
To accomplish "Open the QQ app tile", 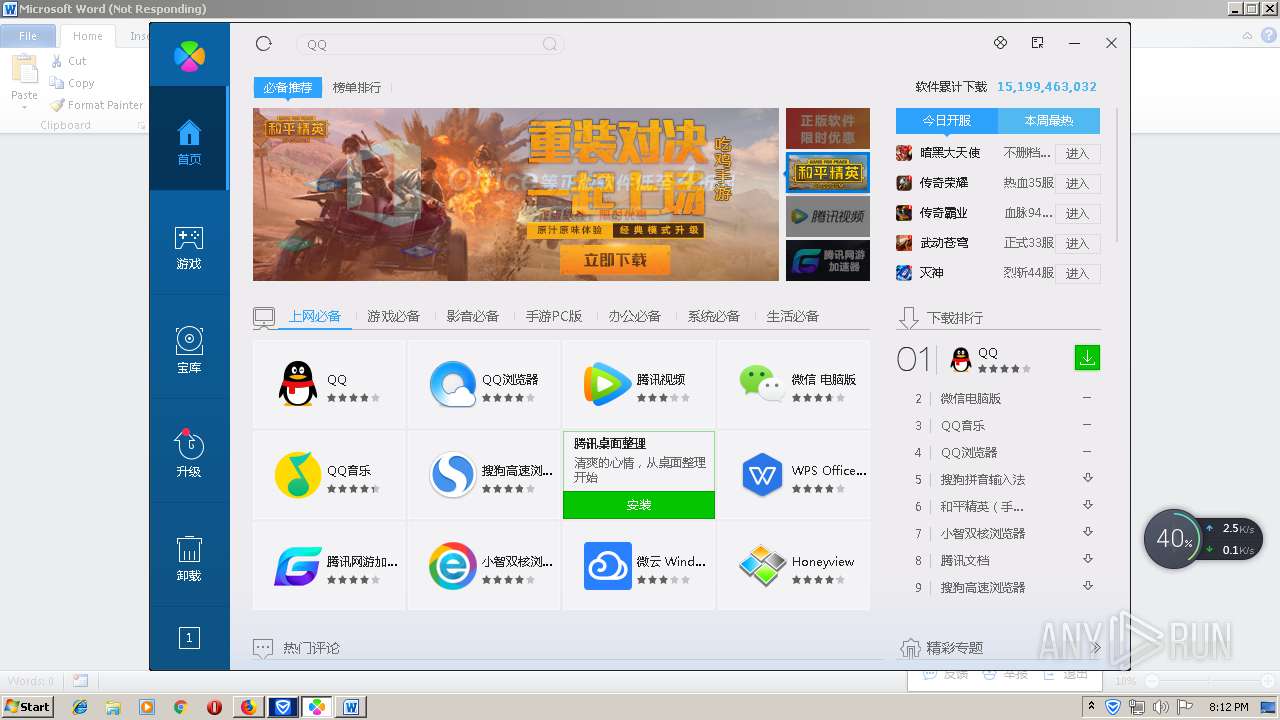I will [x=330, y=385].
